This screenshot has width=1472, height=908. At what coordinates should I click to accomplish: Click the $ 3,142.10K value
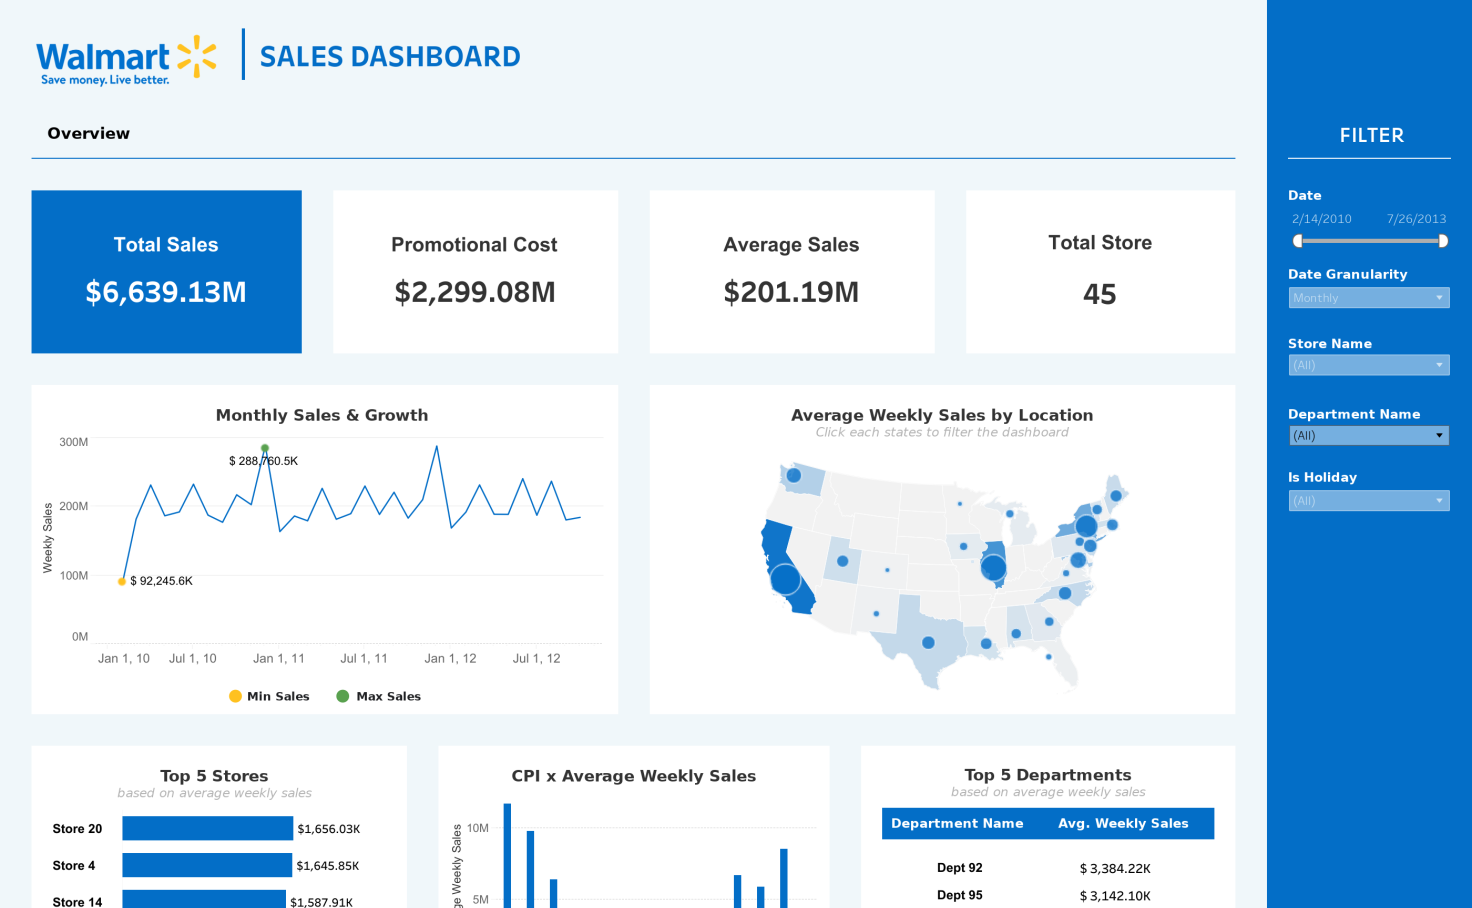(1115, 896)
